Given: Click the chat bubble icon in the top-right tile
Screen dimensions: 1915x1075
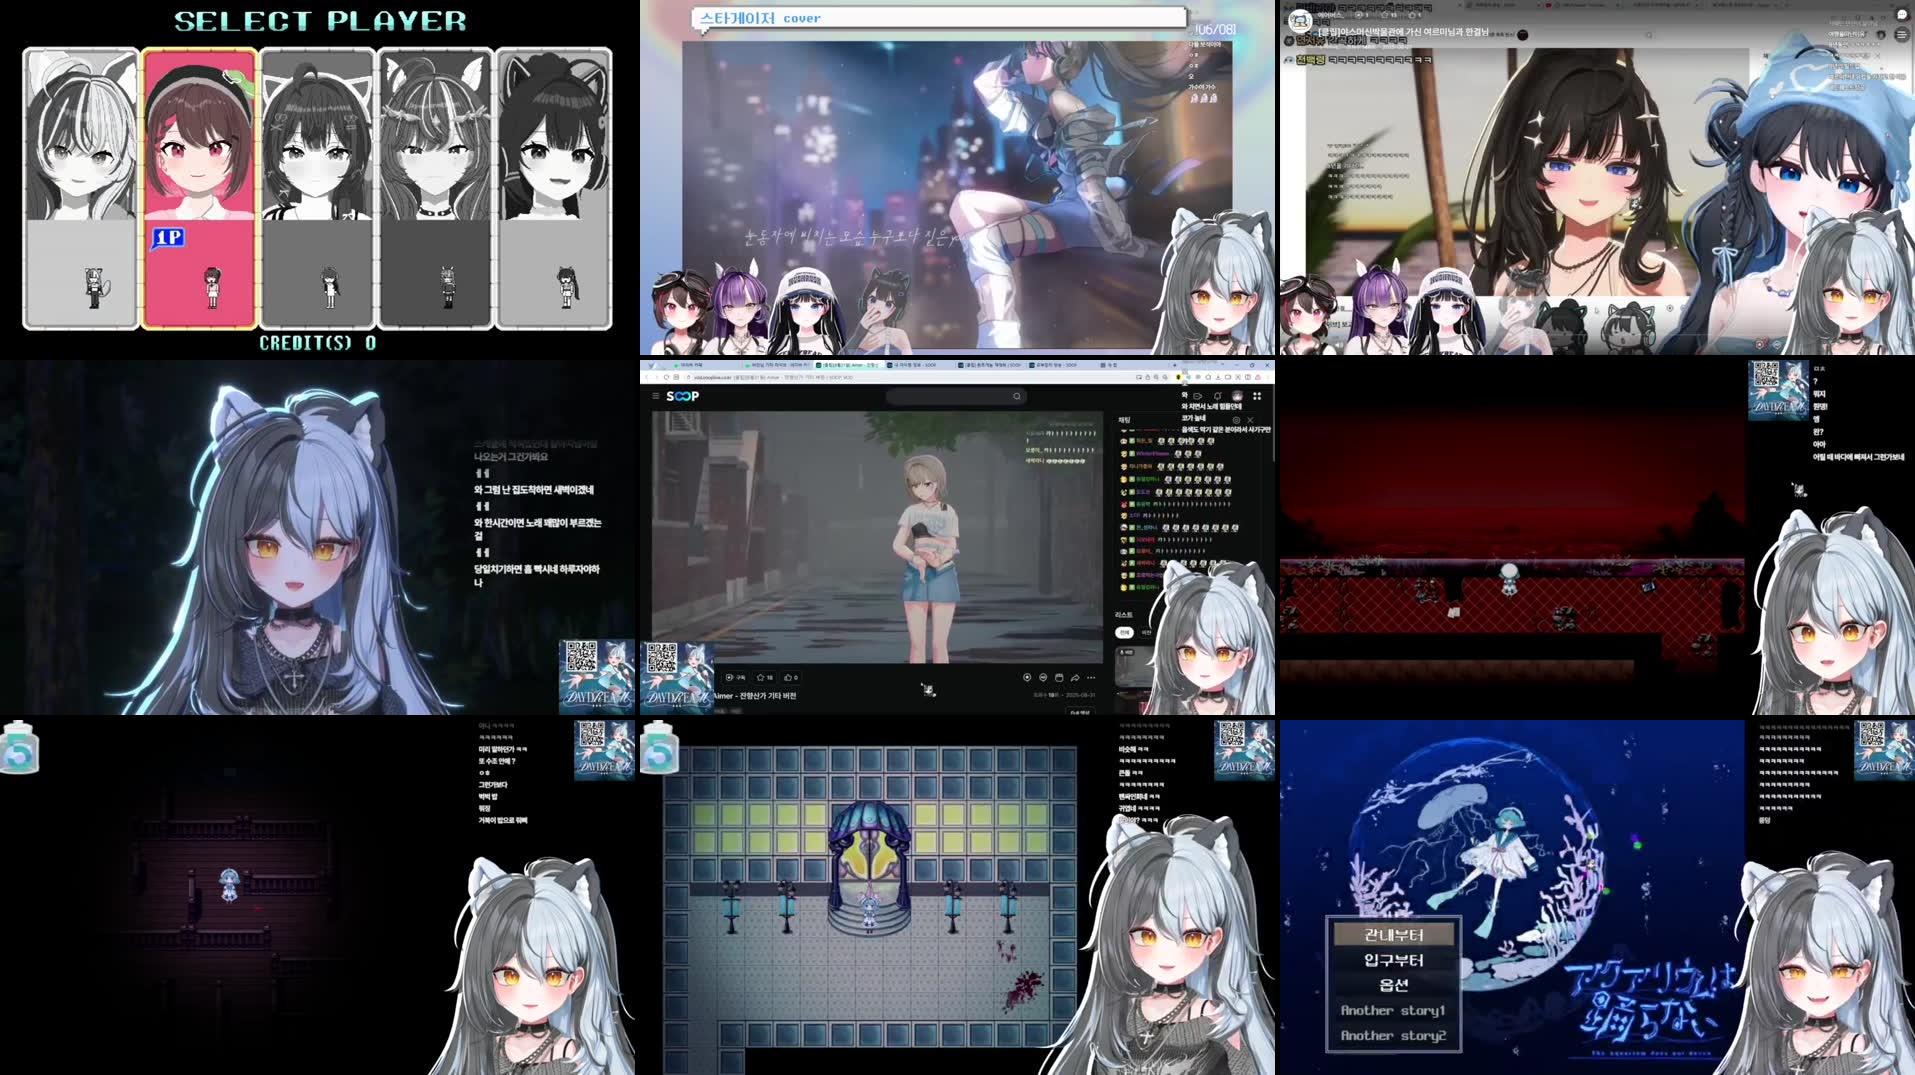Looking at the screenshot, I should pyautogui.click(x=1902, y=14).
